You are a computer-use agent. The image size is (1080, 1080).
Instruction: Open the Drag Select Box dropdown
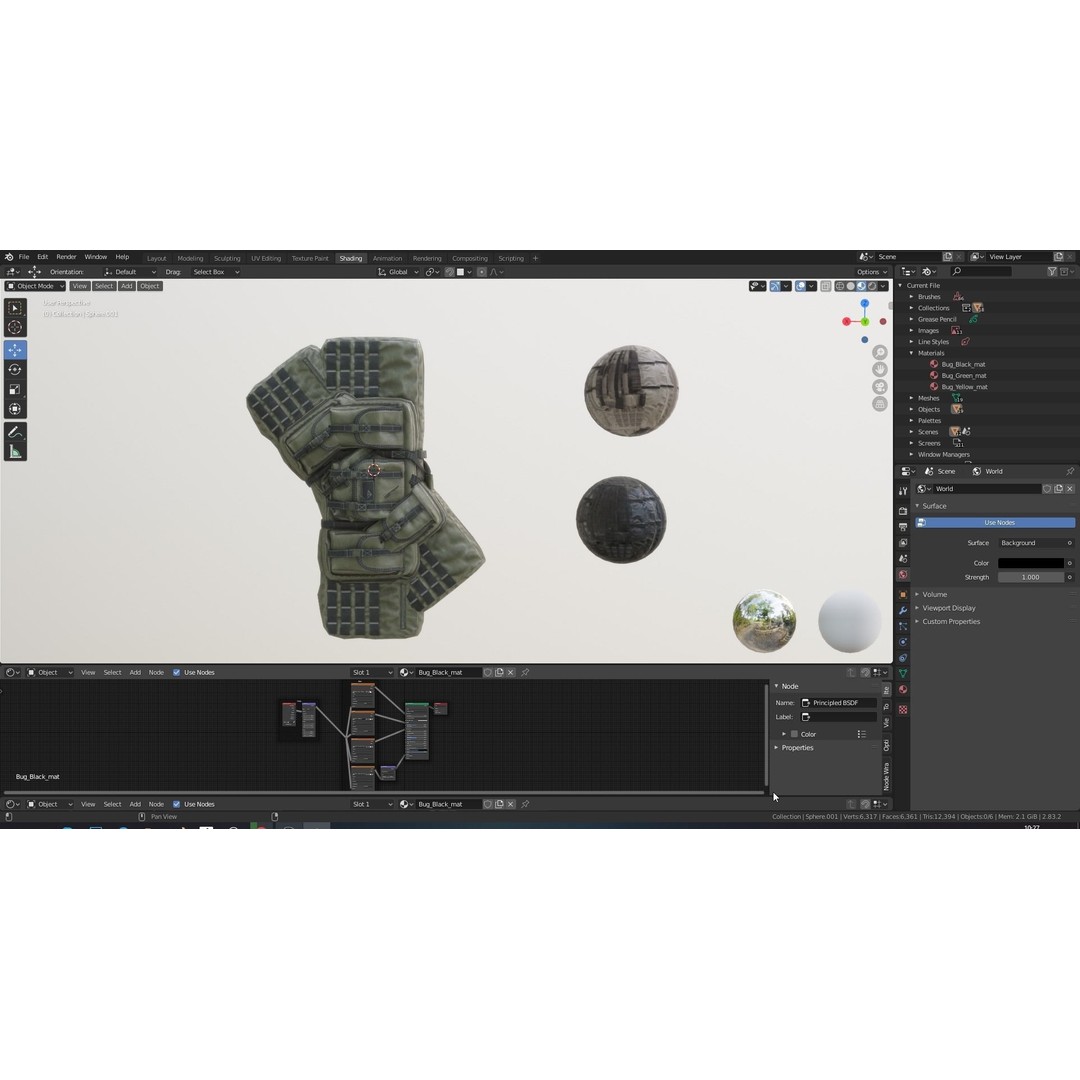(216, 272)
